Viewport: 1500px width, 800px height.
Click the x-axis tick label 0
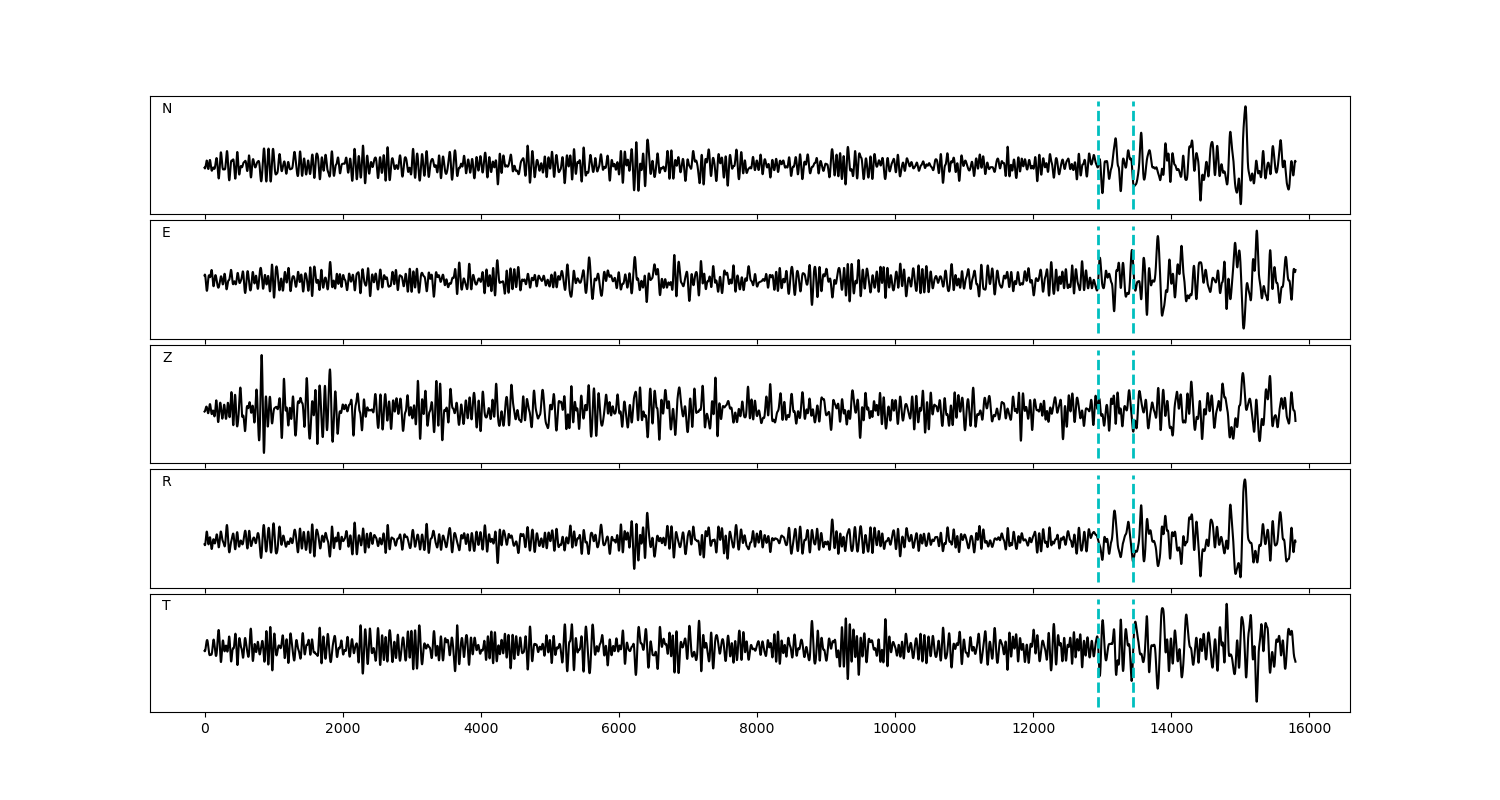pyautogui.click(x=205, y=729)
